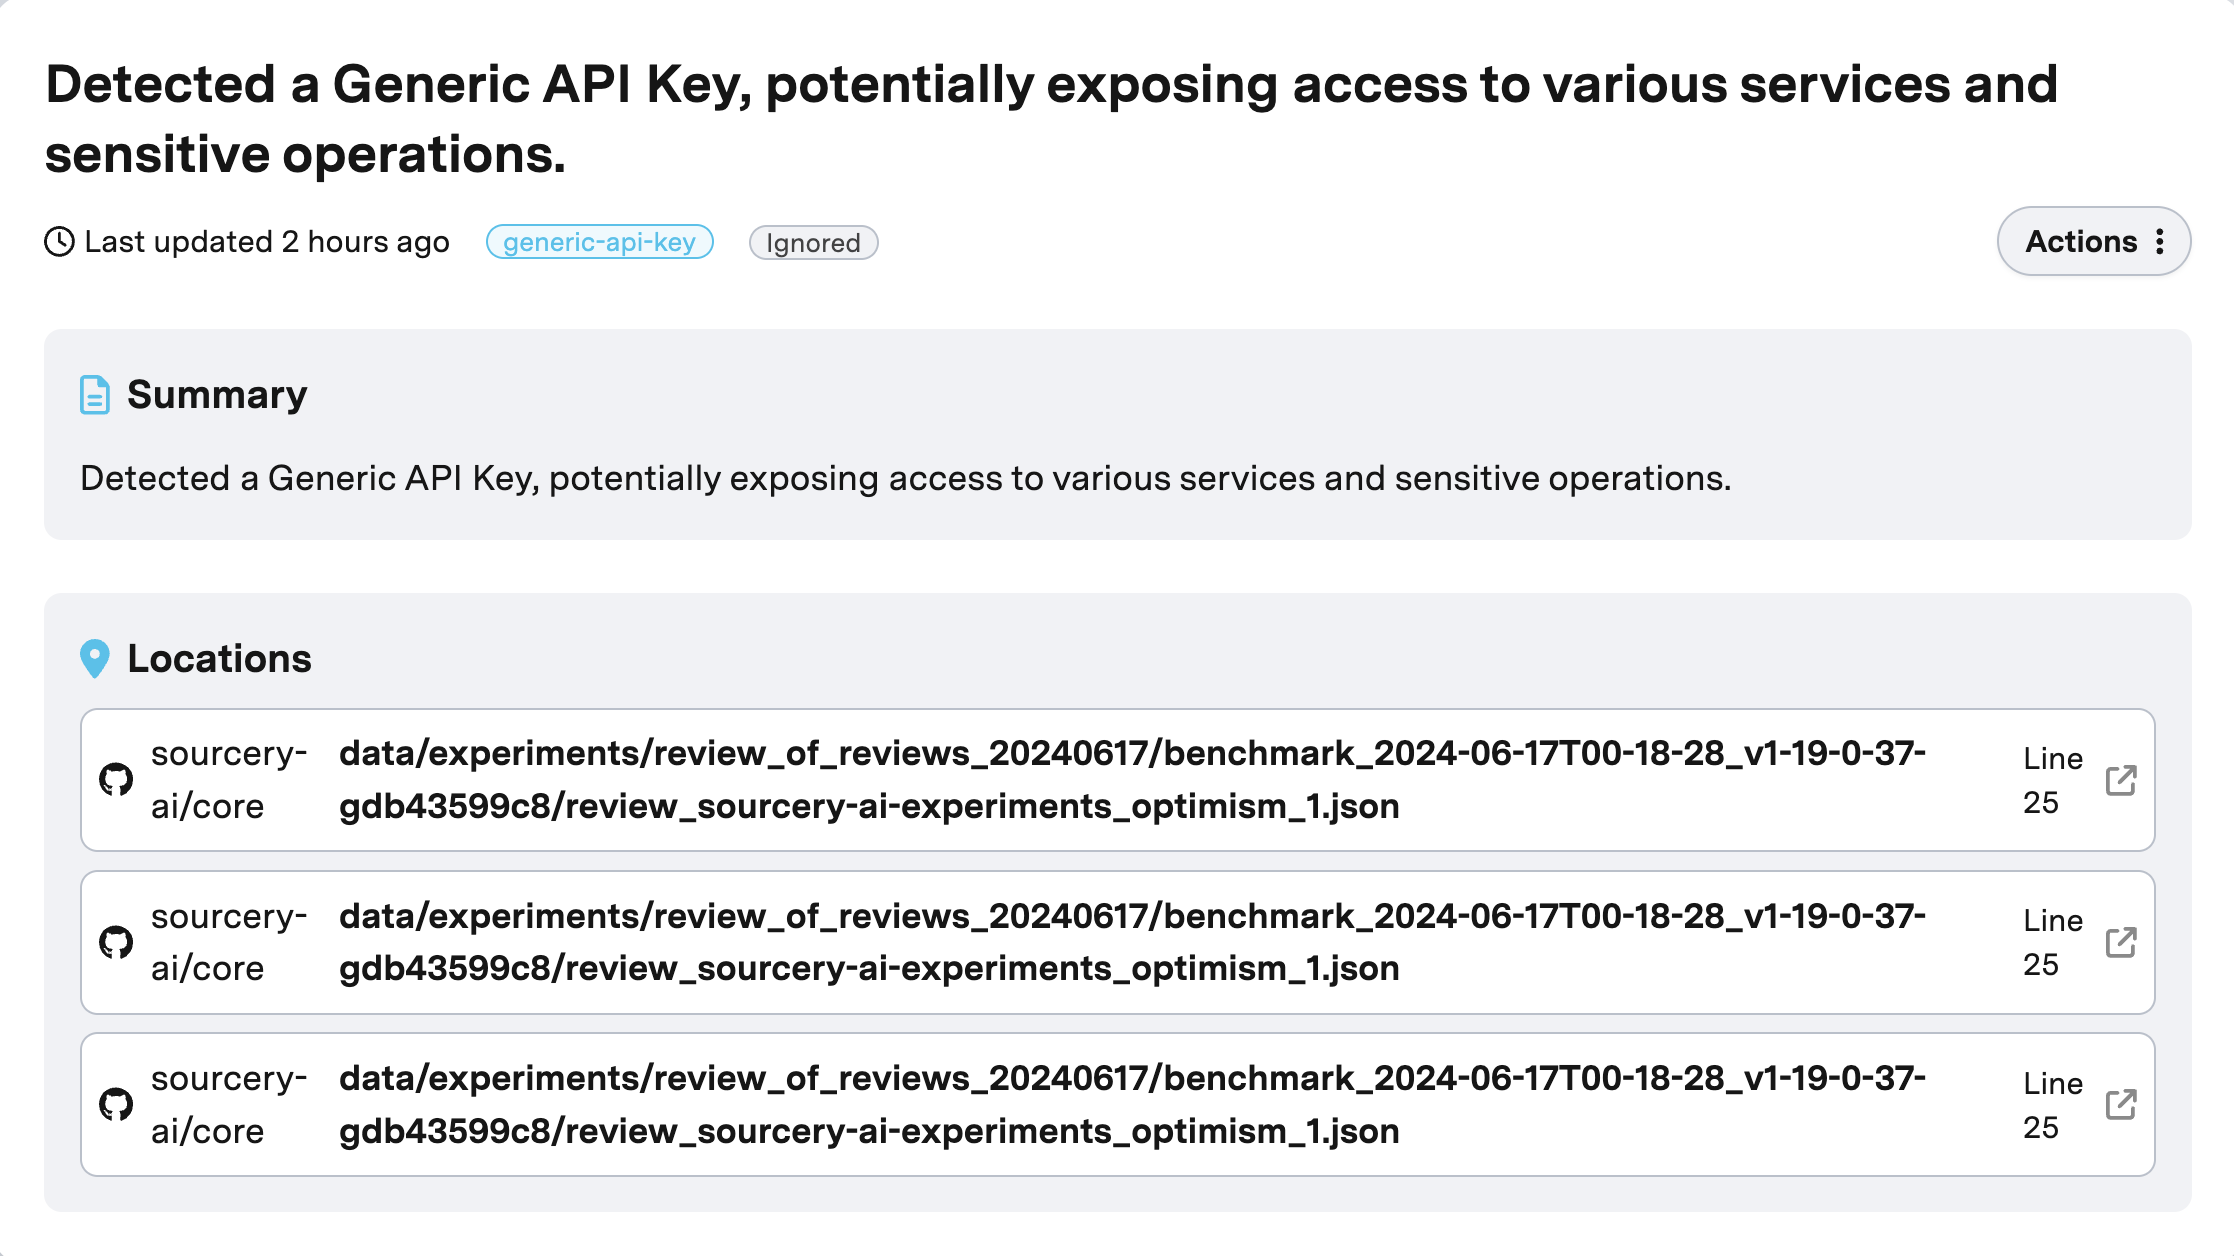Viewport: 2234px width, 1256px height.
Task: Click the GitHub icon in first location row
Action: coord(116,780)
